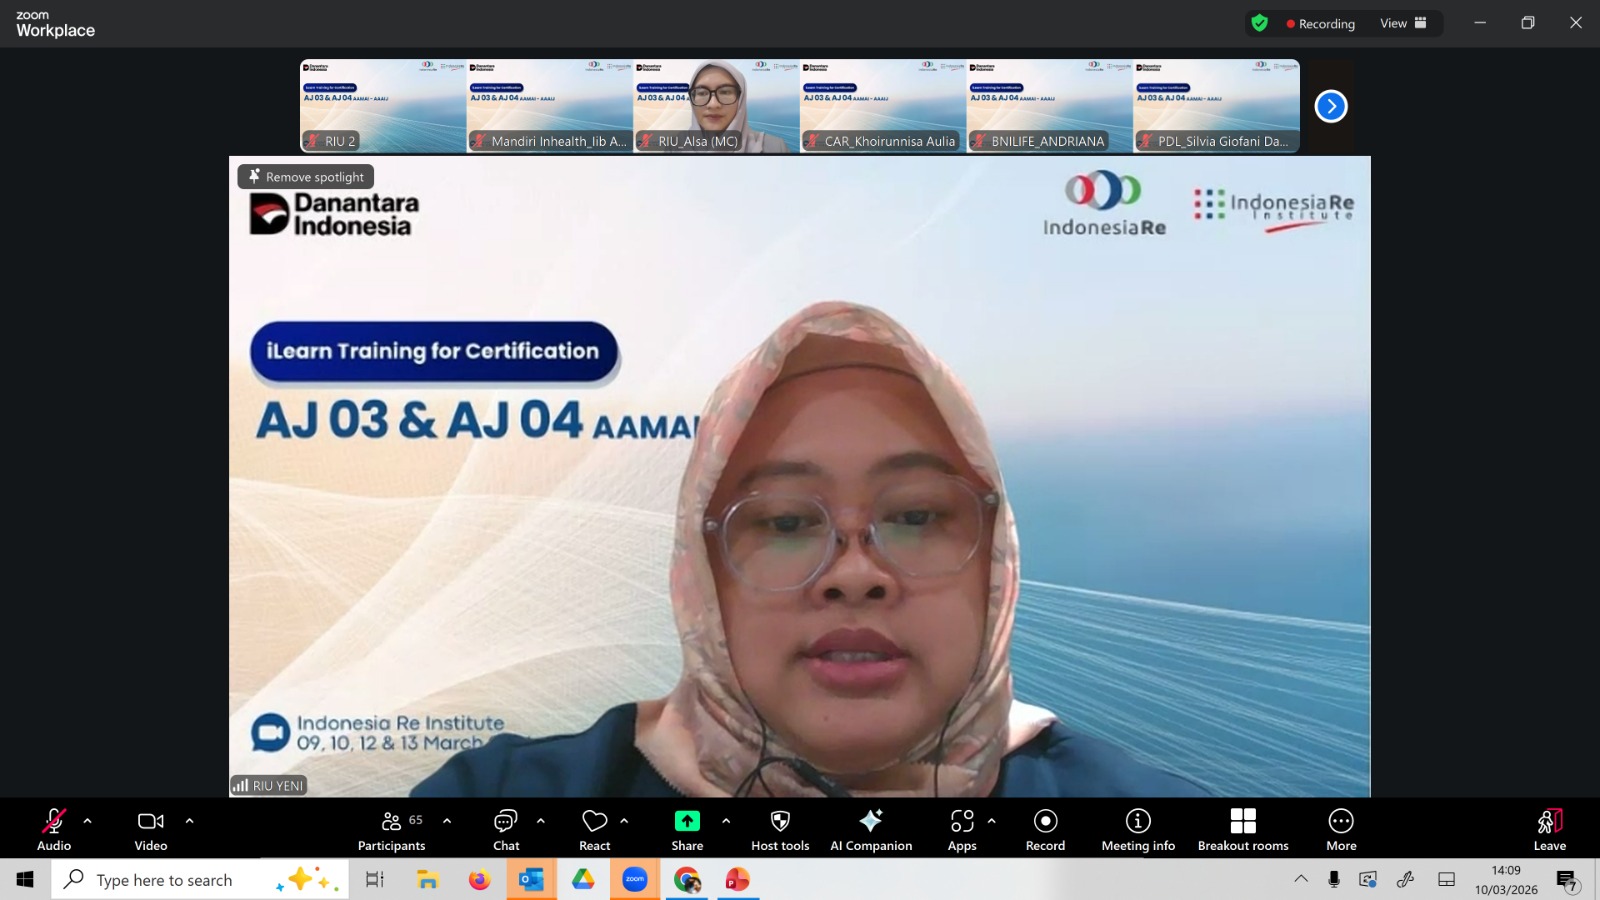Open the Participants panel
The width and height of the screenshot is (1600, 900).
coord(391,830)
